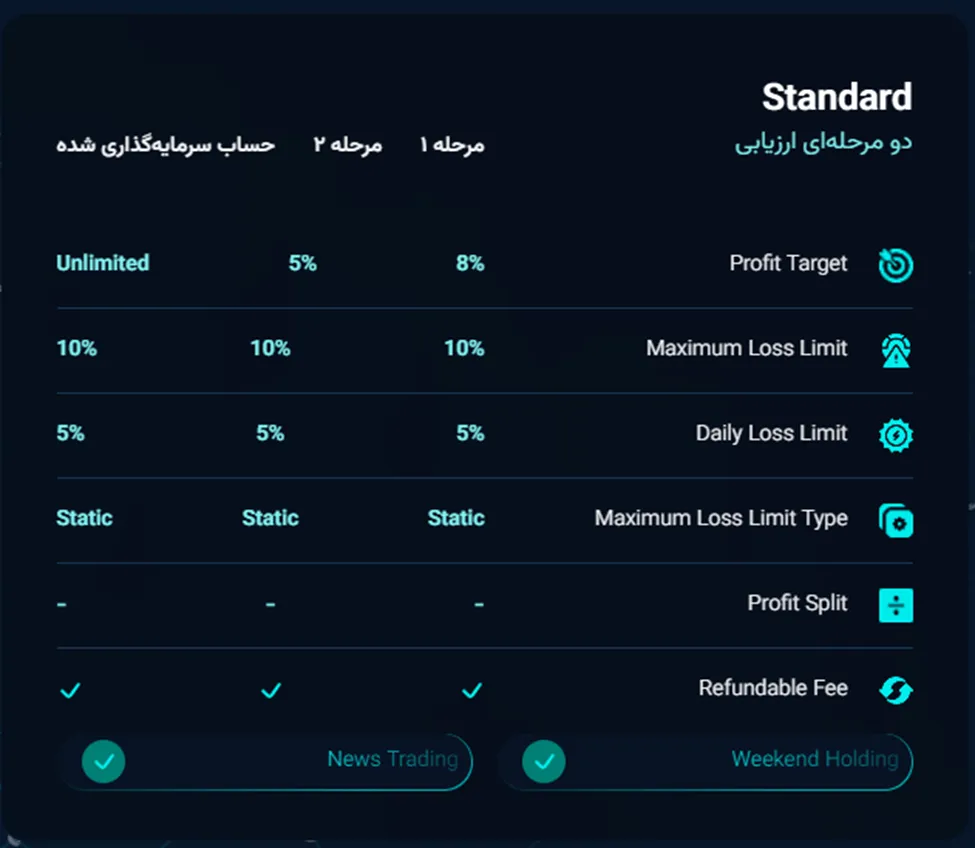The height and width of the screenshot is (848, 975).
Task: Click the Standard plan title
Action: 837,97
